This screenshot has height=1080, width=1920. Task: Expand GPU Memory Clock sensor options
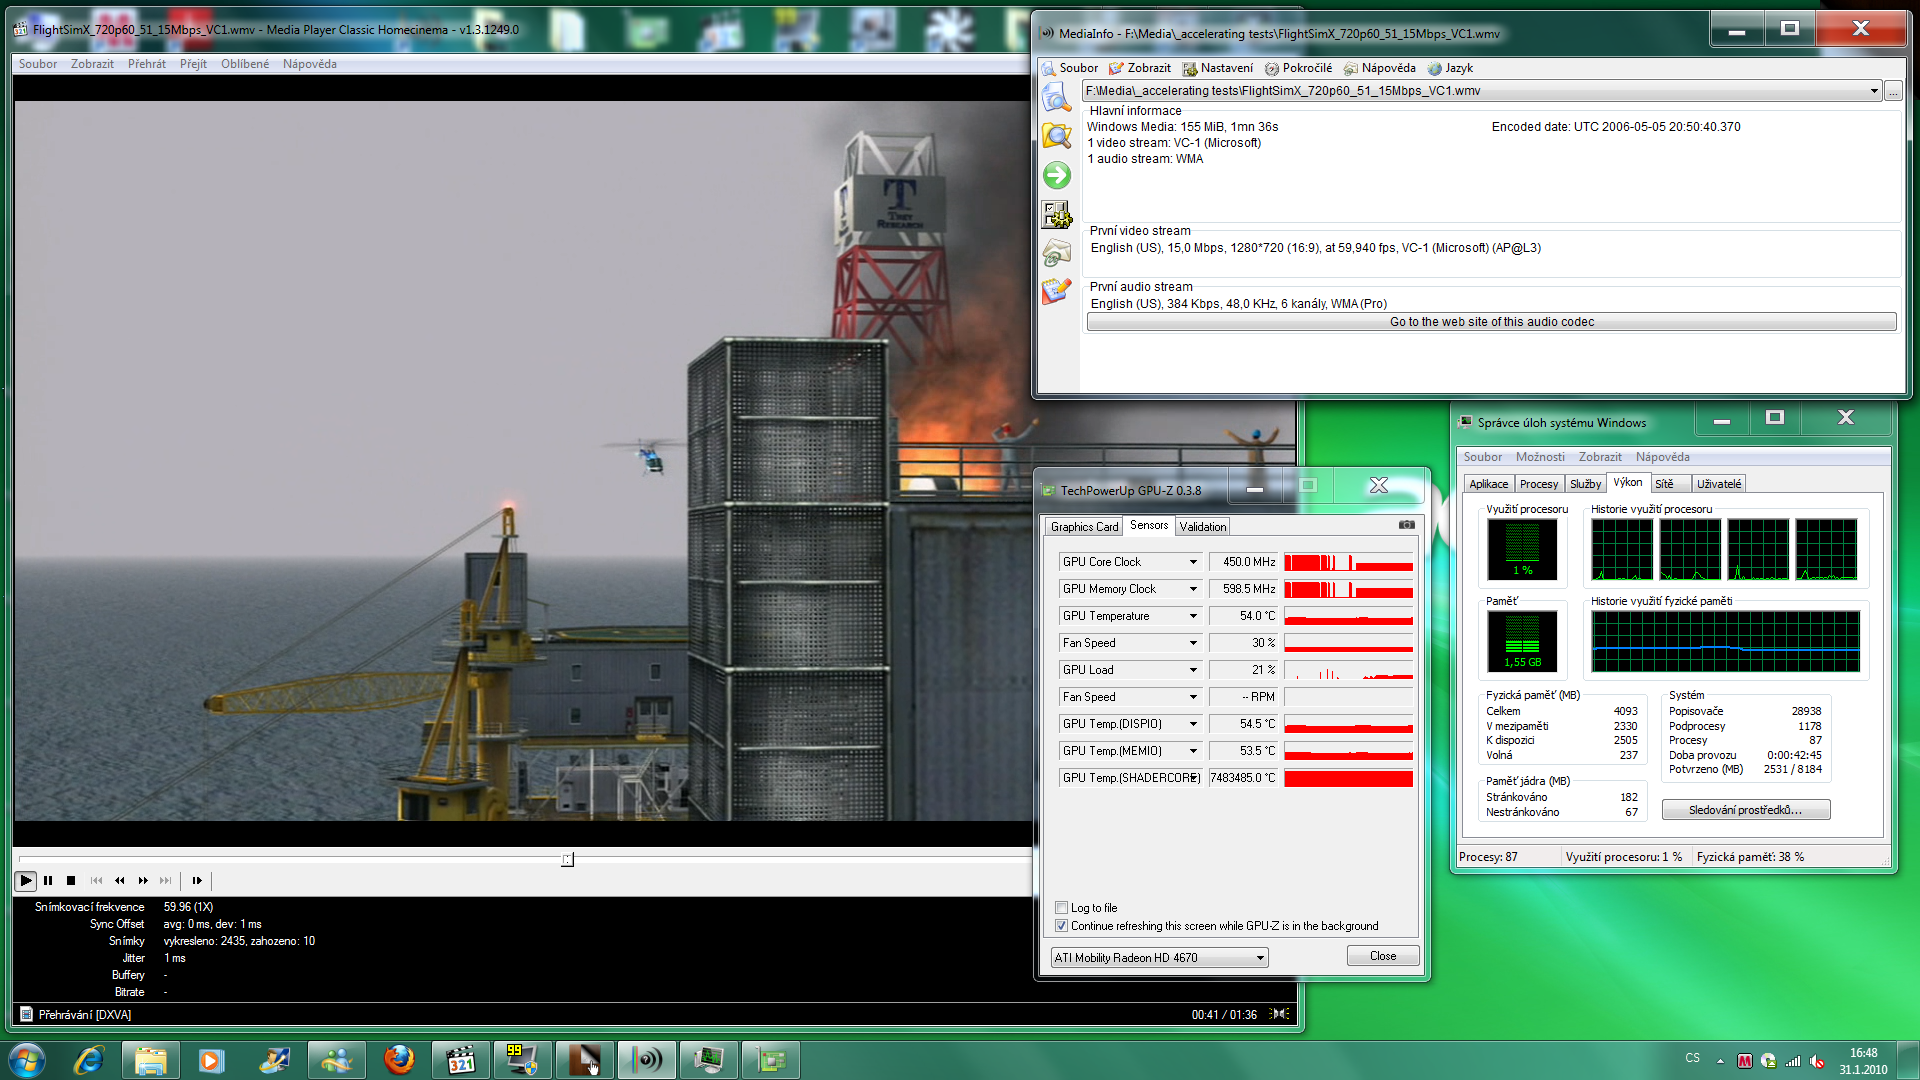coord(1193,588)
